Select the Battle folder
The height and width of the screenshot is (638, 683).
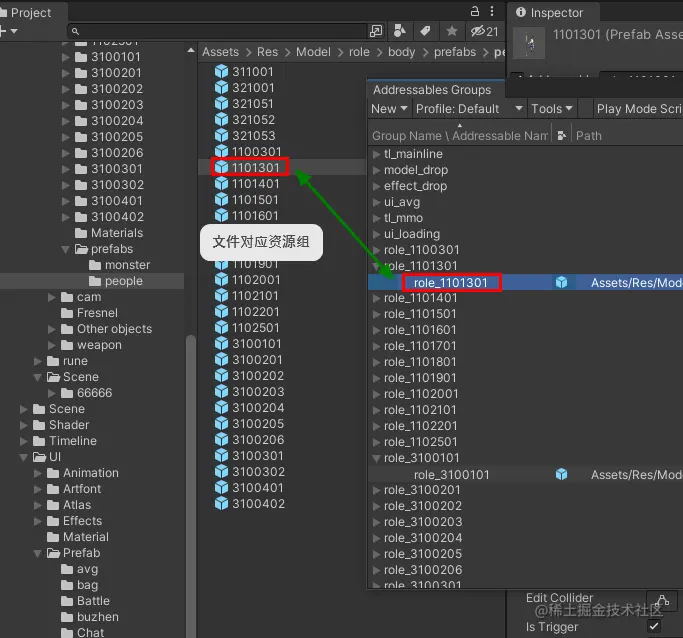tap(85, 601)
